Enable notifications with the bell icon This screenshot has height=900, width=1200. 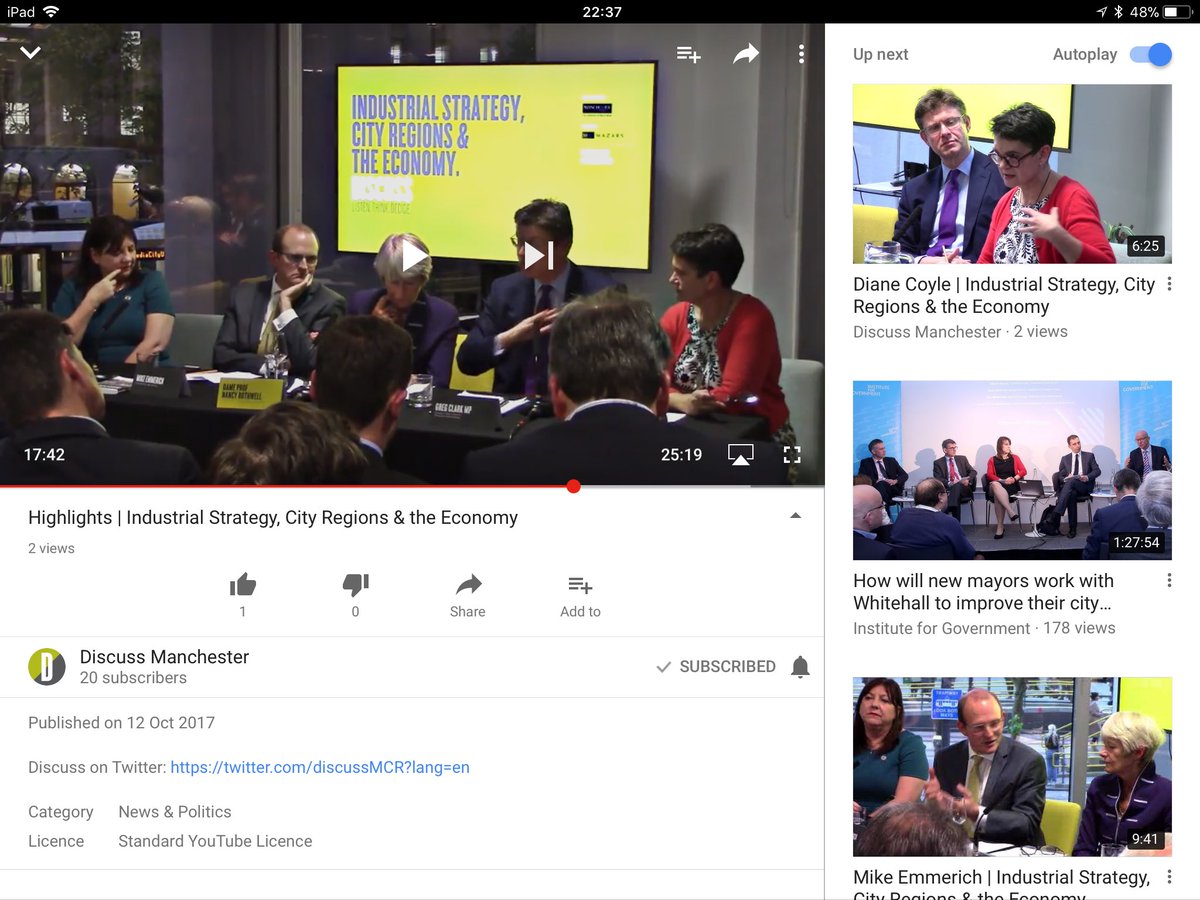tap(800, 666)
